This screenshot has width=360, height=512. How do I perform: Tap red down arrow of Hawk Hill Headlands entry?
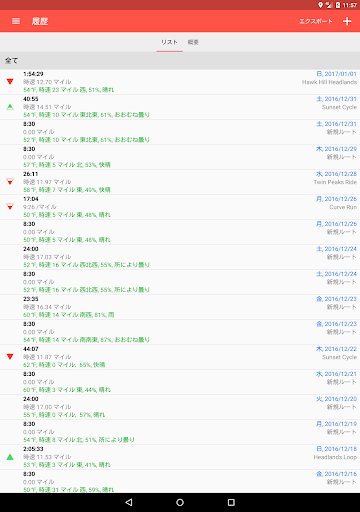(x=10, y=81)
